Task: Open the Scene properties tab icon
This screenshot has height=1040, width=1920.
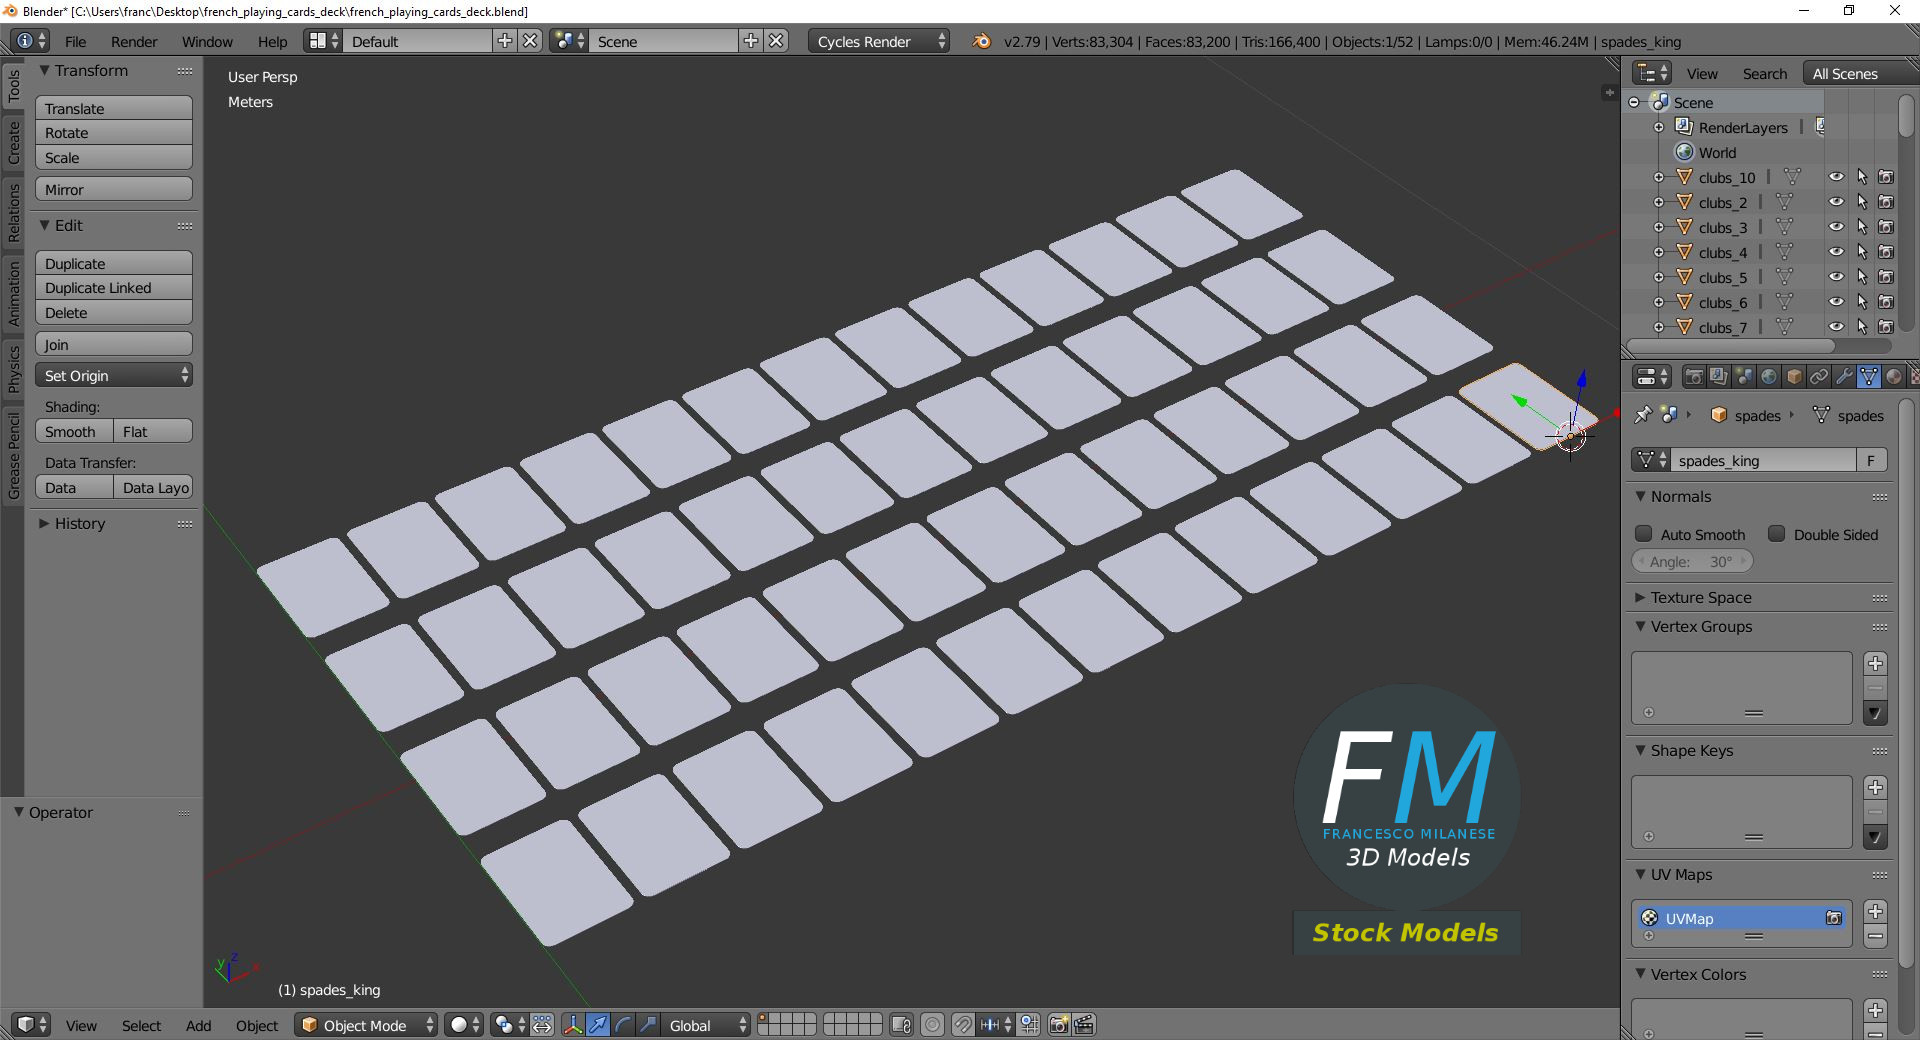Action: click(1744, 376)
